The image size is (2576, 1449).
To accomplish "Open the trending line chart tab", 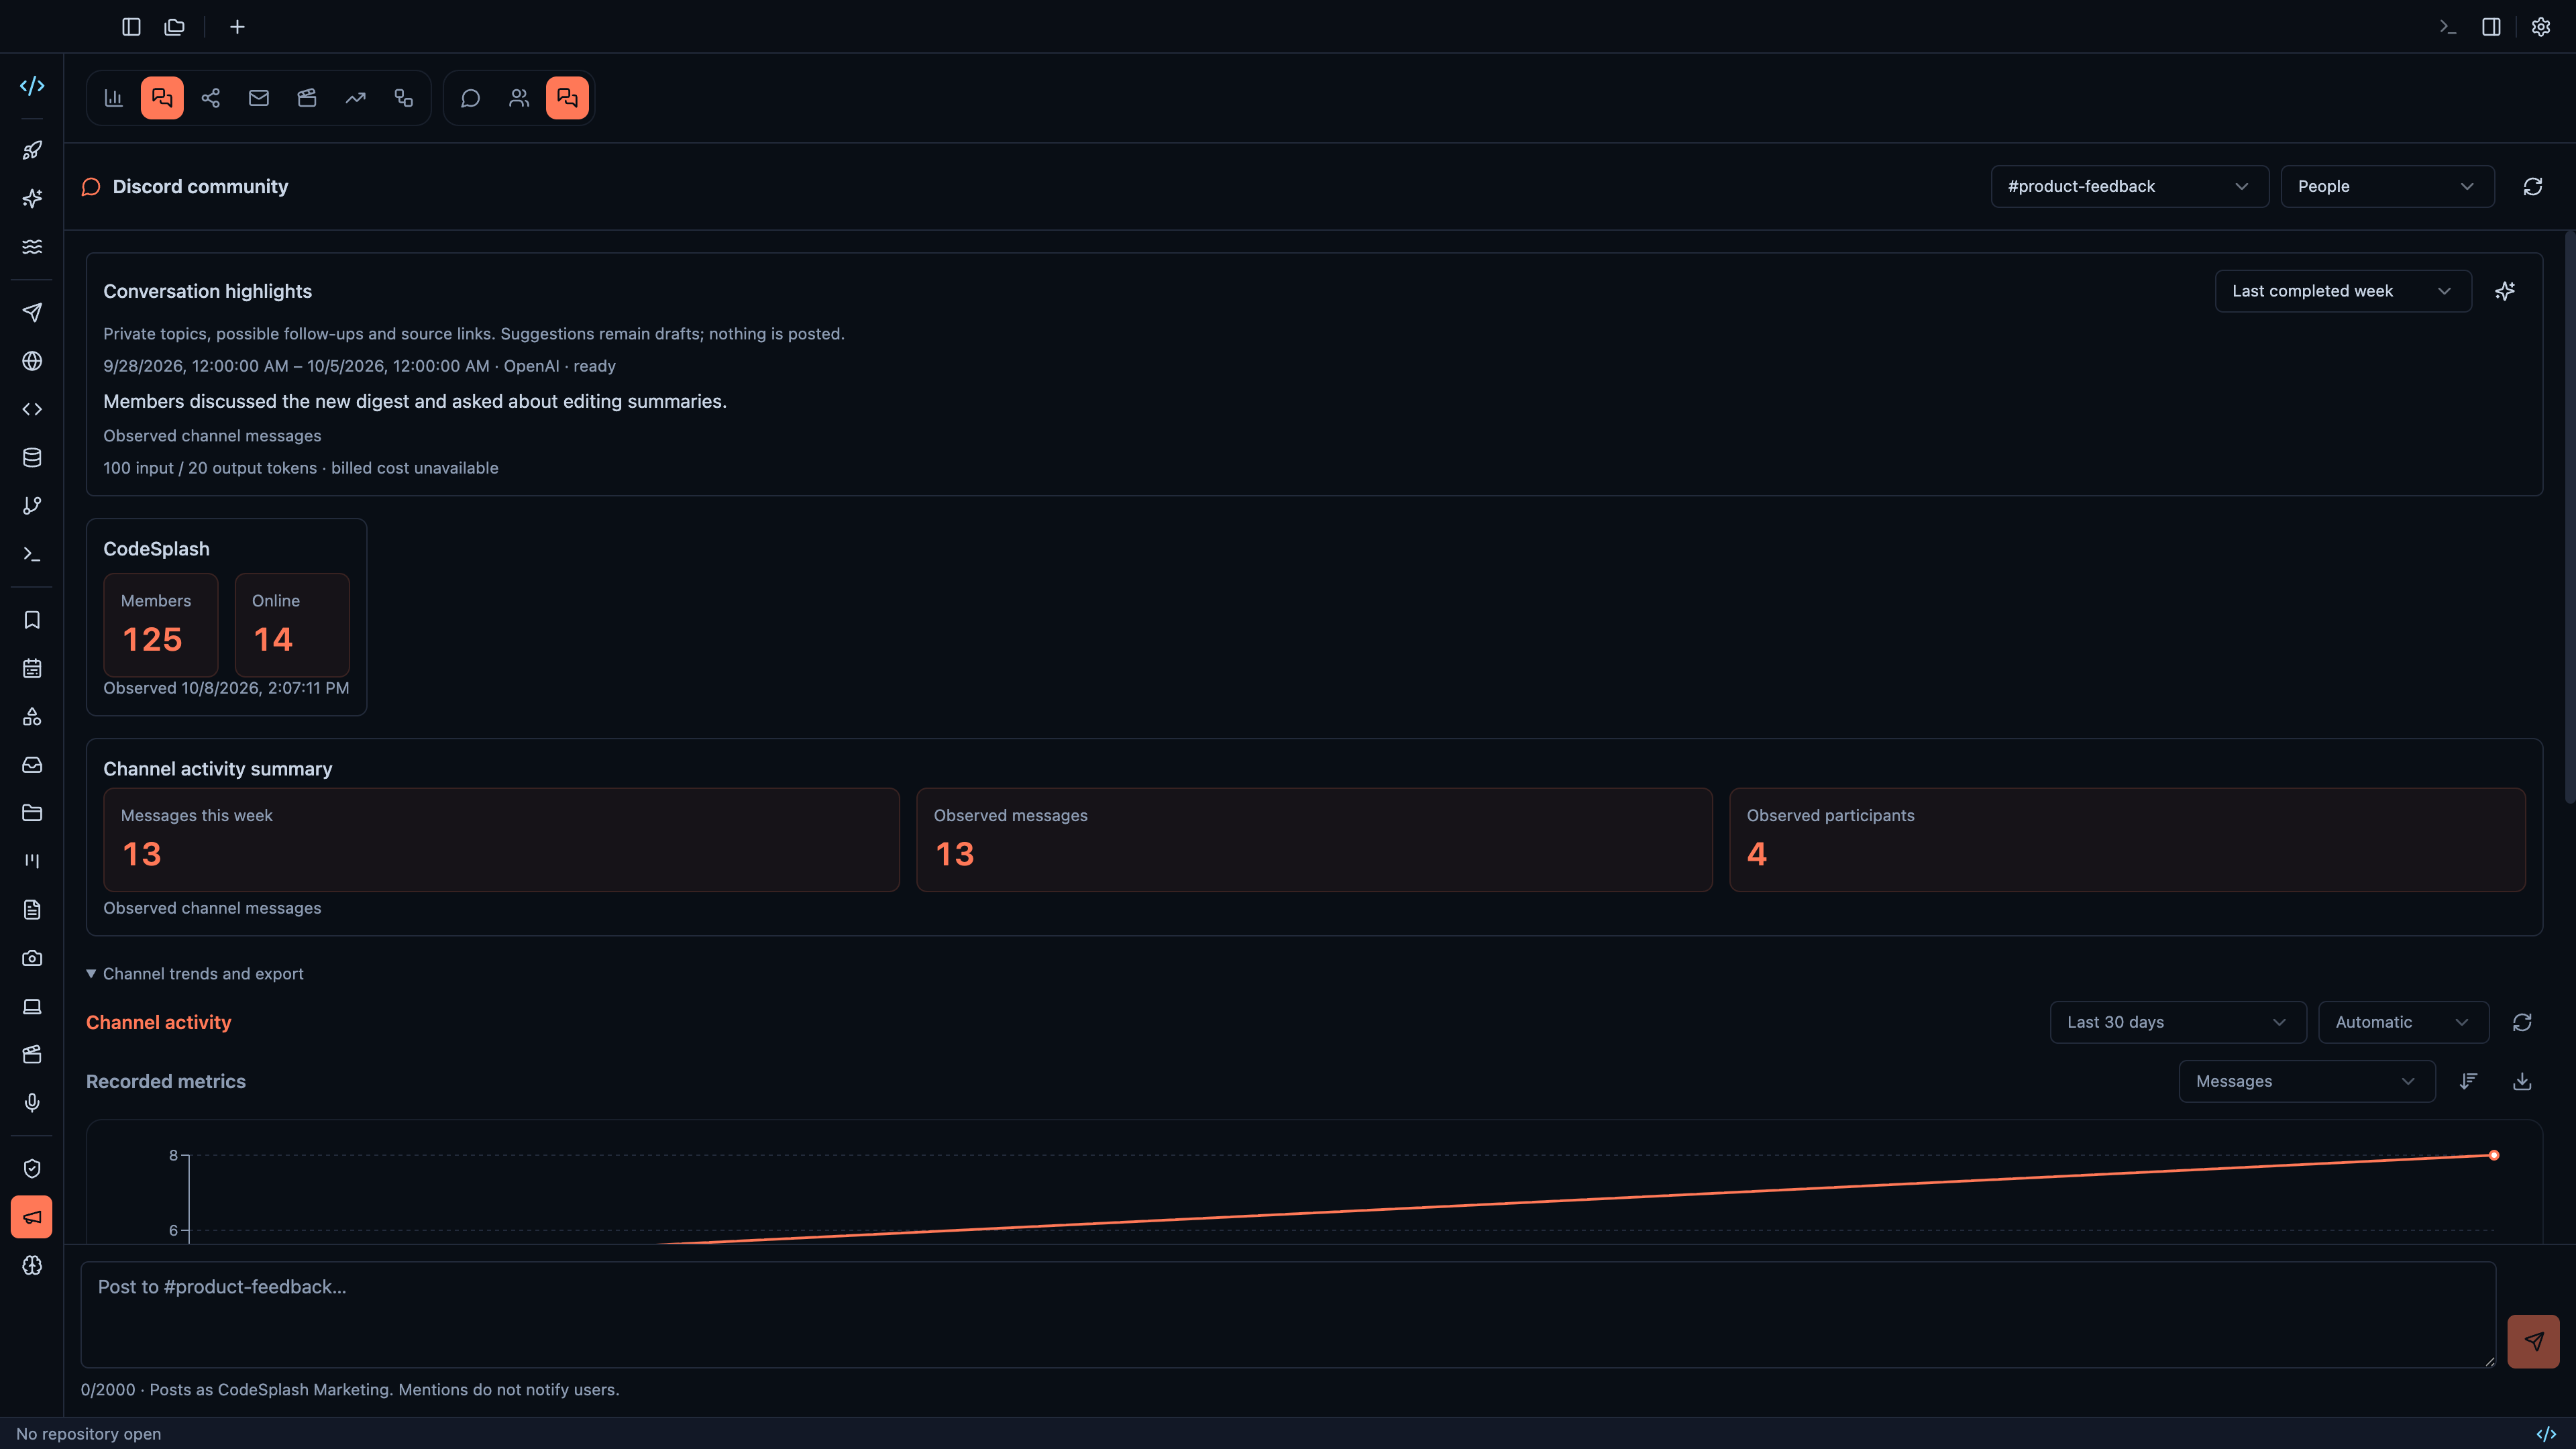I will point(356,98).
